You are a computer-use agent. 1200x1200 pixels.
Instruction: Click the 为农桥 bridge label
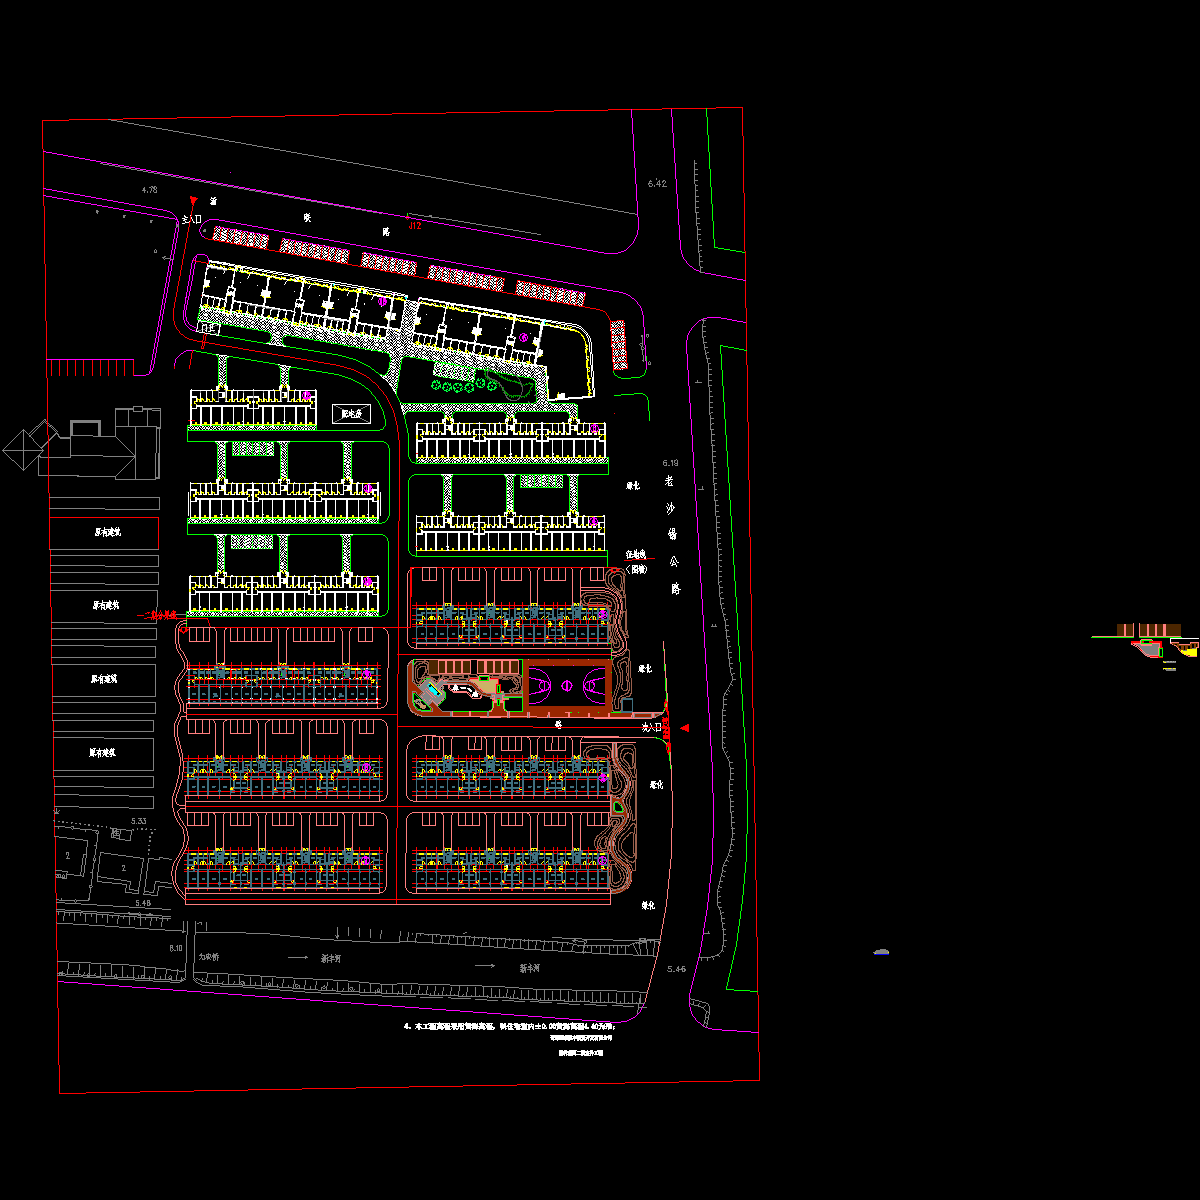tap(208, 957)
